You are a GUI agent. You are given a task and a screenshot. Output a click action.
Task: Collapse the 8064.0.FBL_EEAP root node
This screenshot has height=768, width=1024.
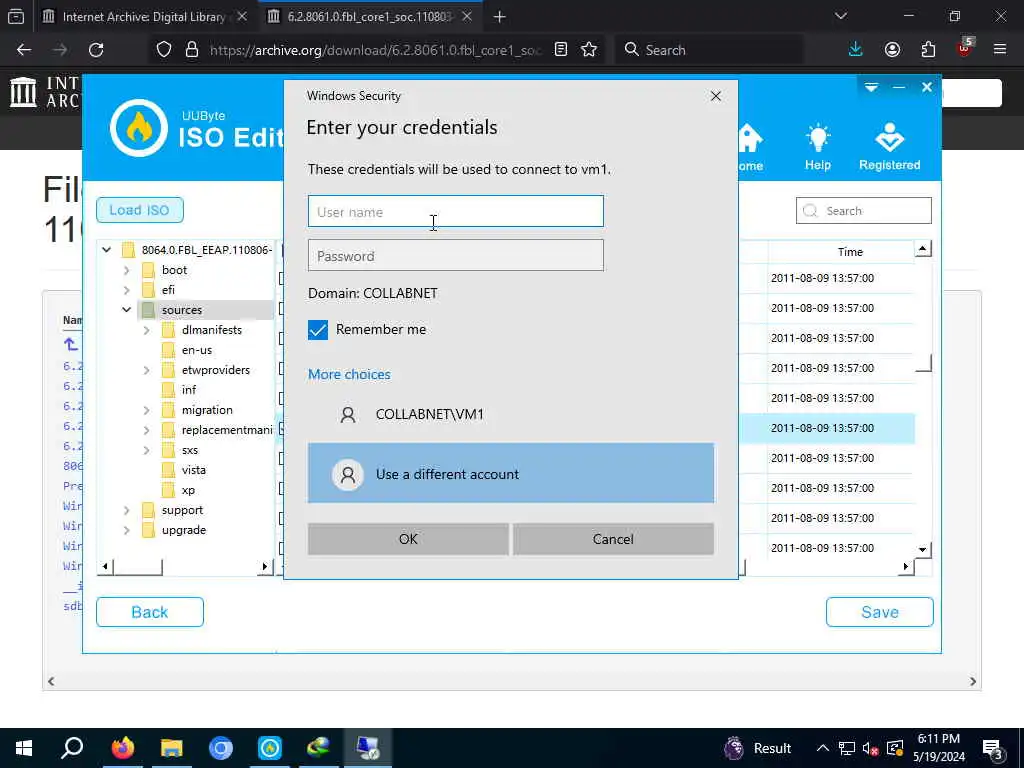click(x=106, y=249)
